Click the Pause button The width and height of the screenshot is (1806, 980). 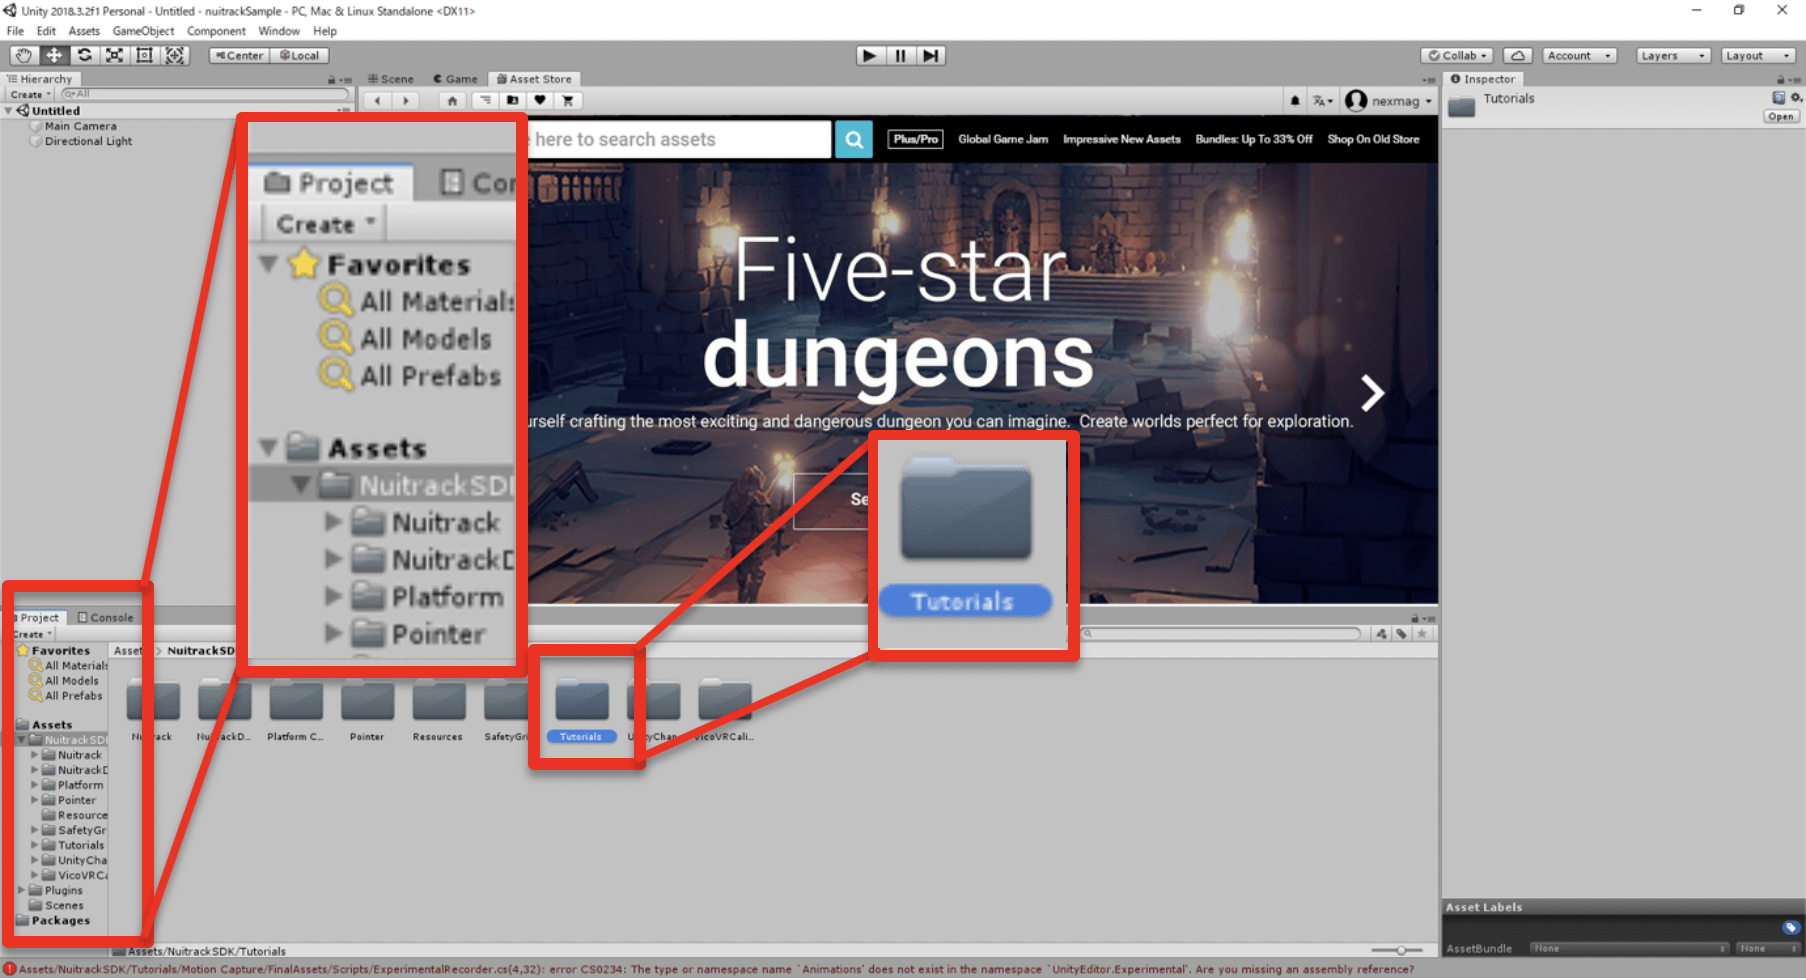900,55
